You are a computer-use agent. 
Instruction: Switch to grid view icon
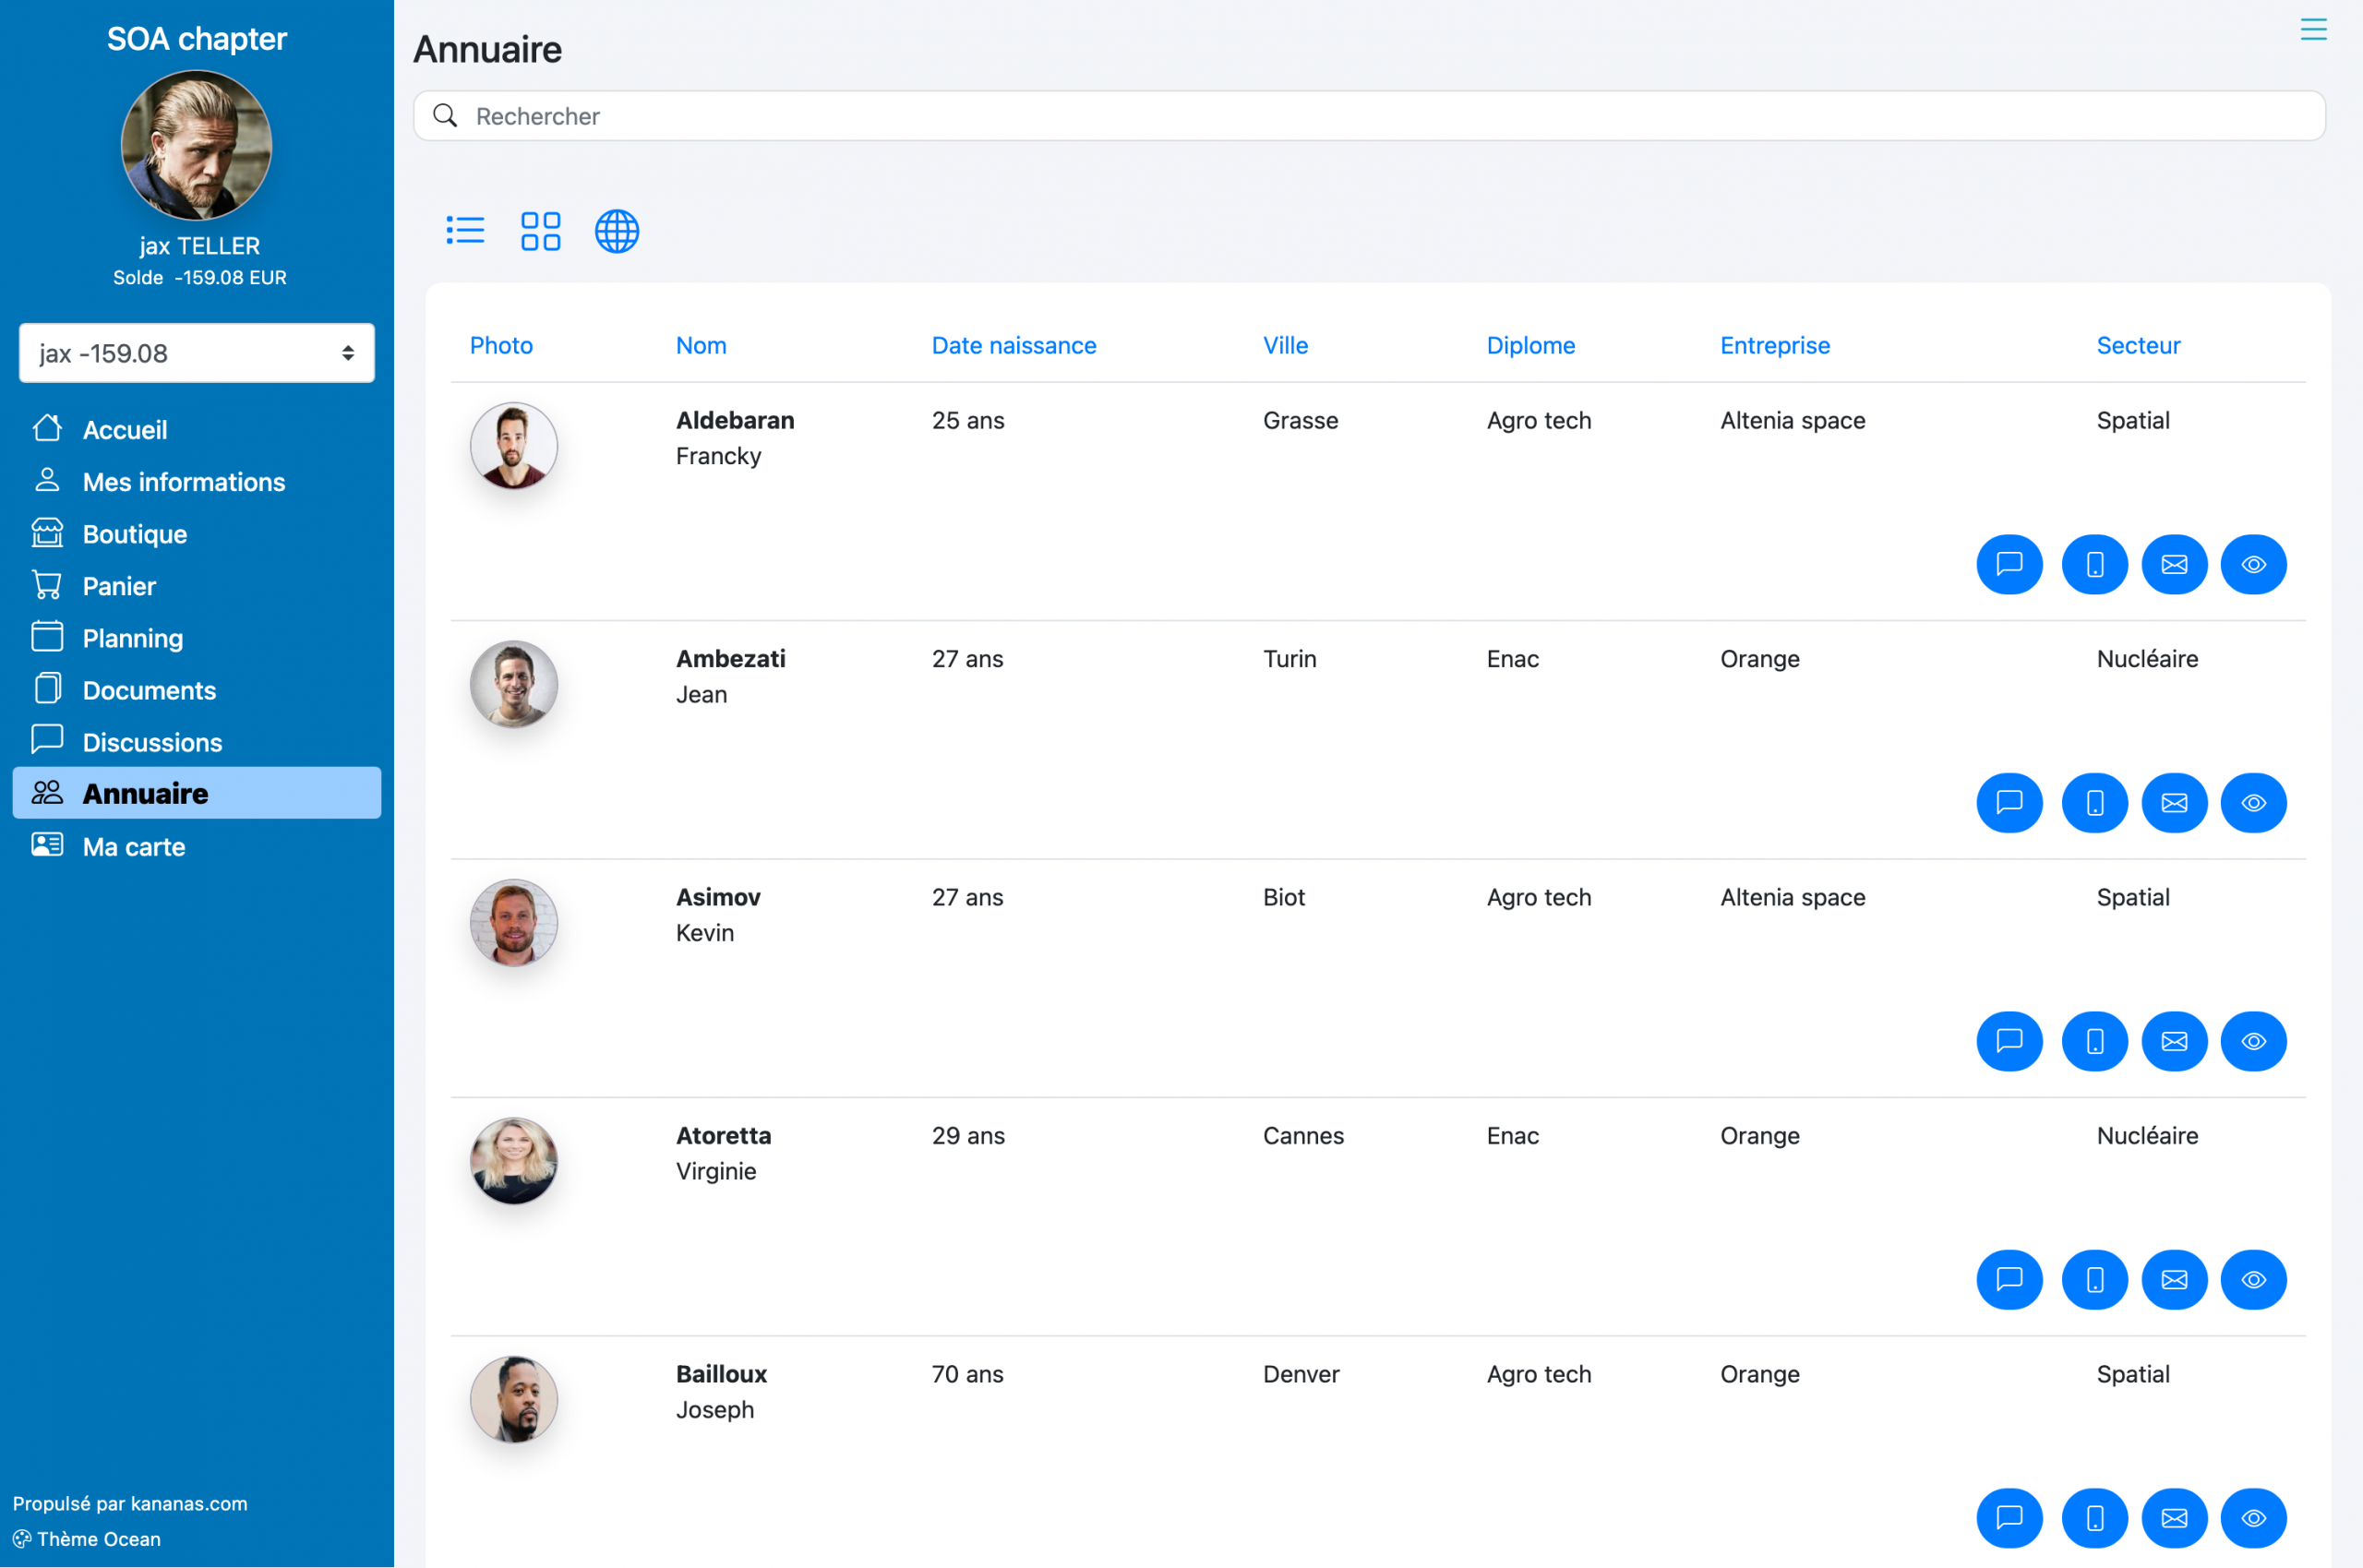click(540, 231)
